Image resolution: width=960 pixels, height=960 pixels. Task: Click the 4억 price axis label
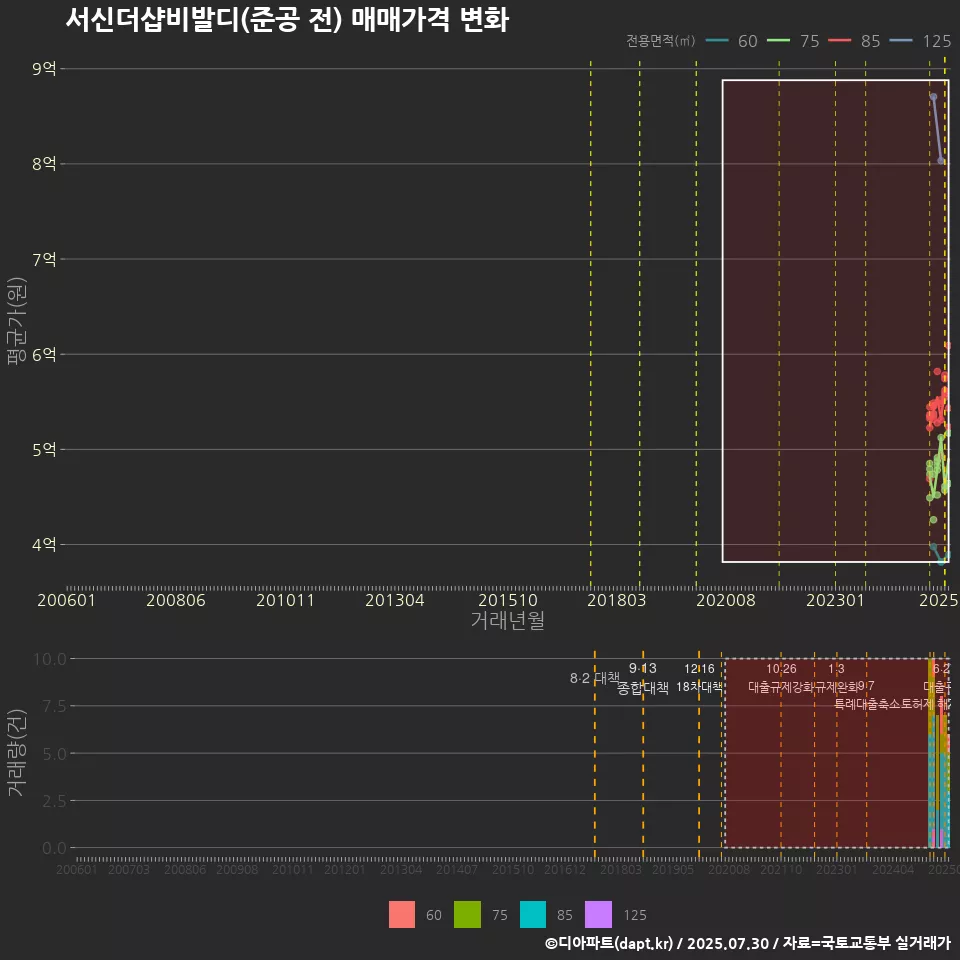[44, 544]
